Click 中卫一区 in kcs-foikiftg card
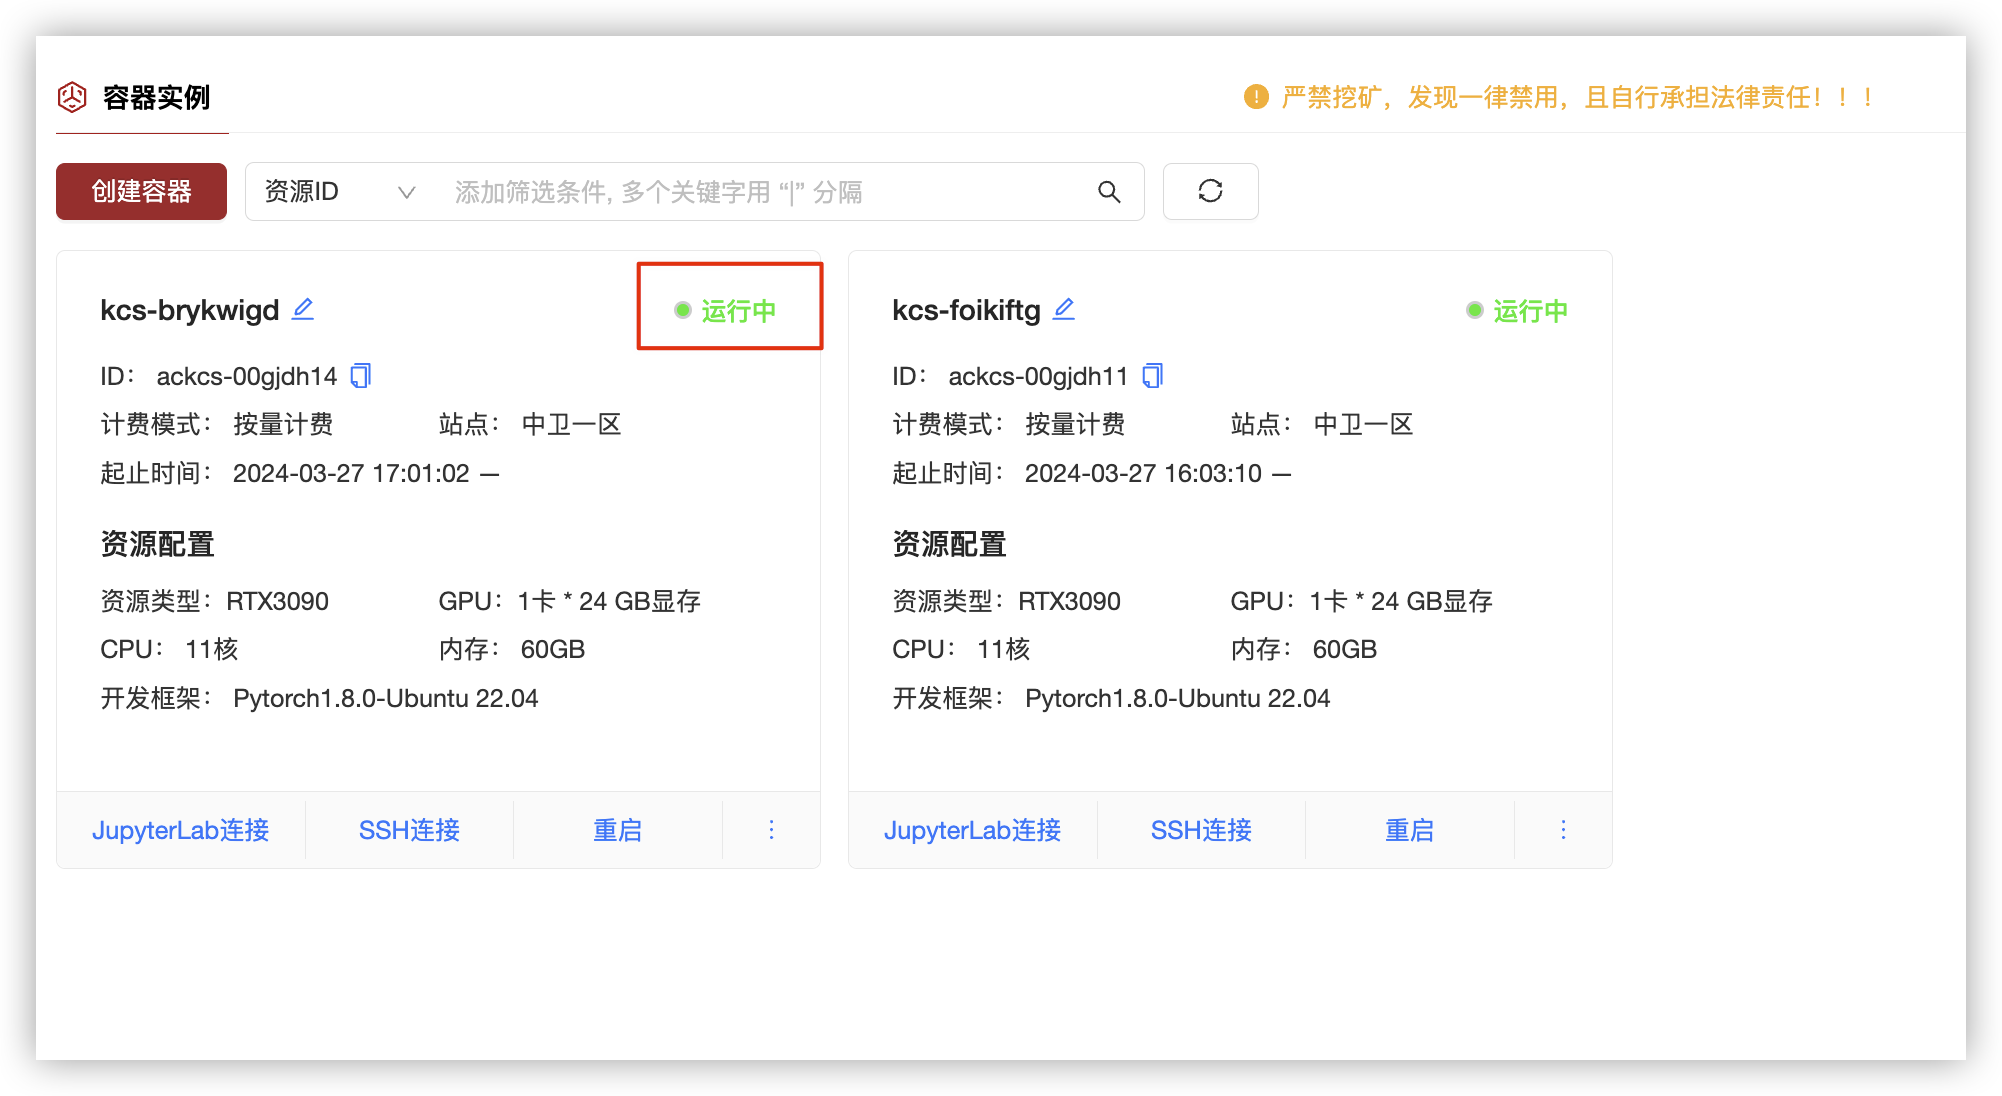 coord(1363,424)
